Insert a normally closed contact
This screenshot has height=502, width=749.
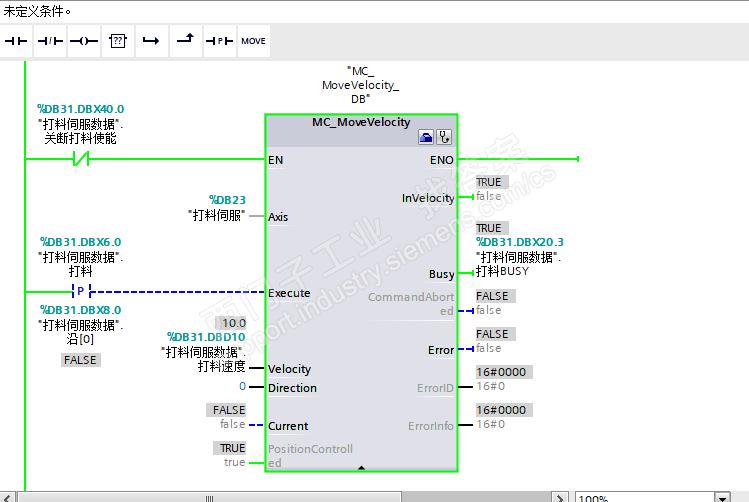(50, 41)
